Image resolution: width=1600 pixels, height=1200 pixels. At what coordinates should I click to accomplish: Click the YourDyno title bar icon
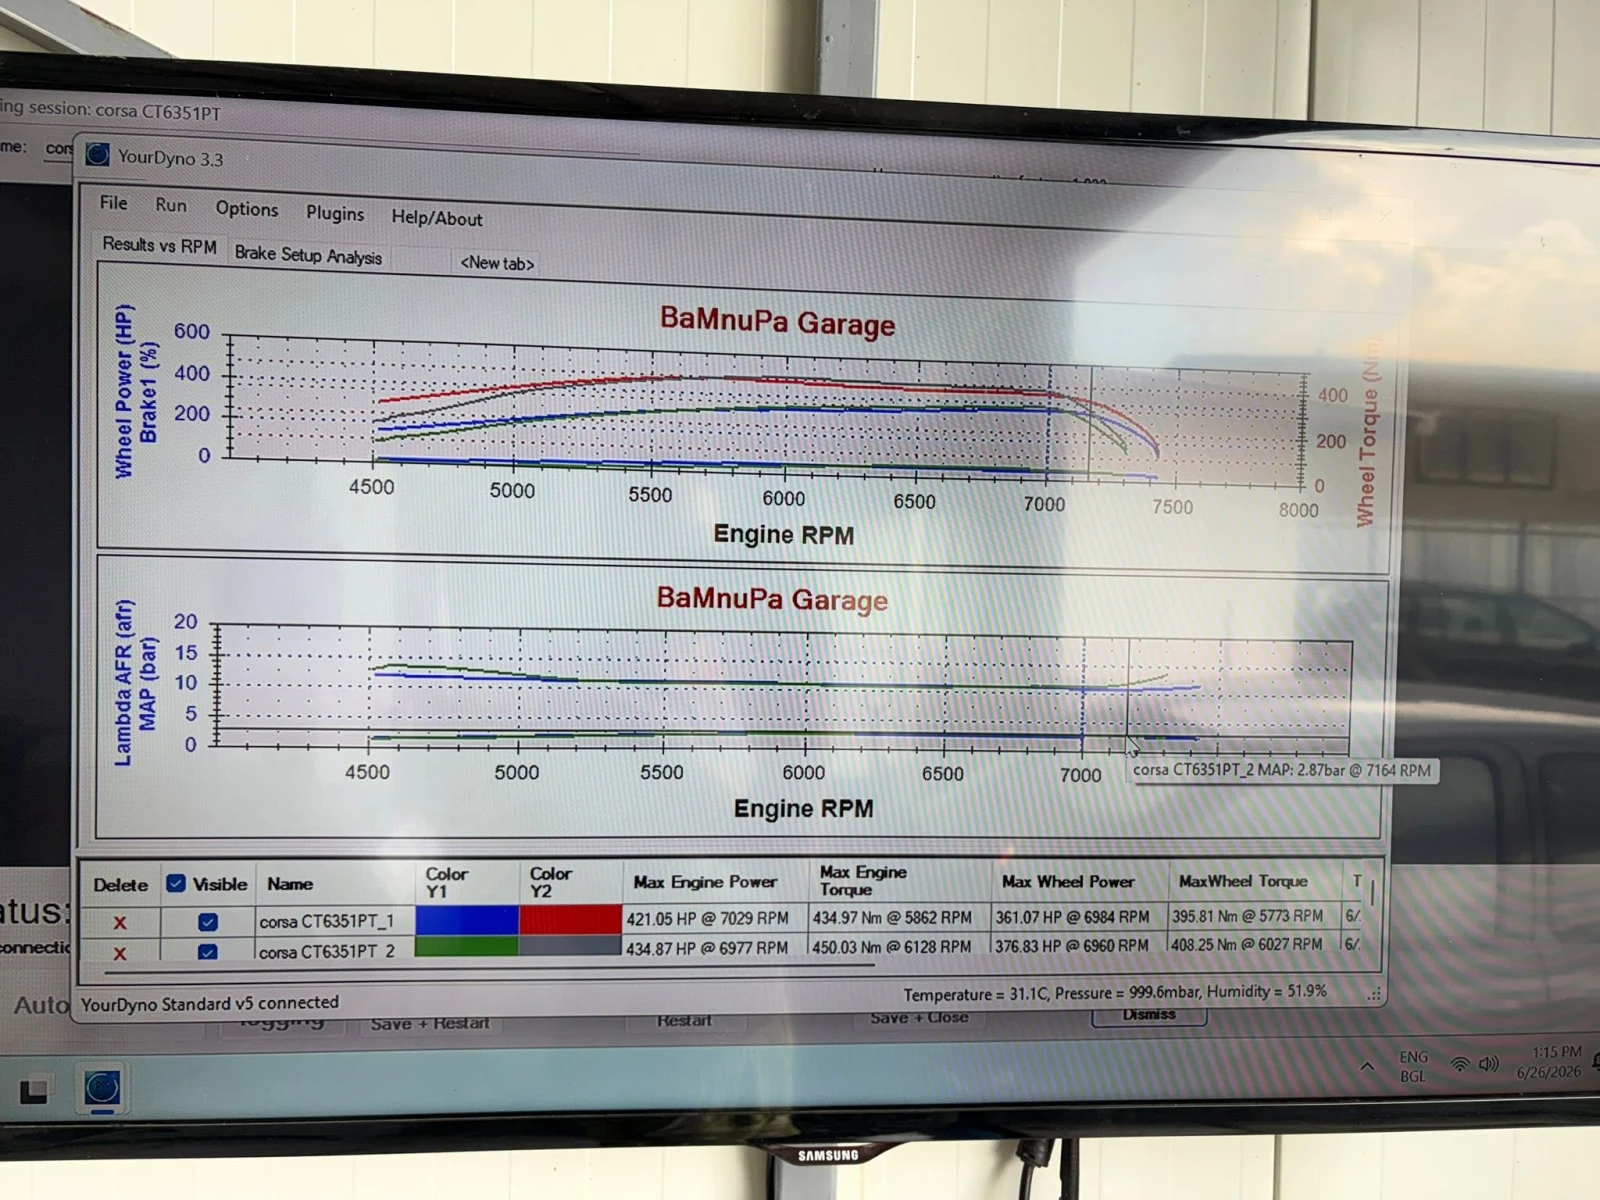(97, 155)
